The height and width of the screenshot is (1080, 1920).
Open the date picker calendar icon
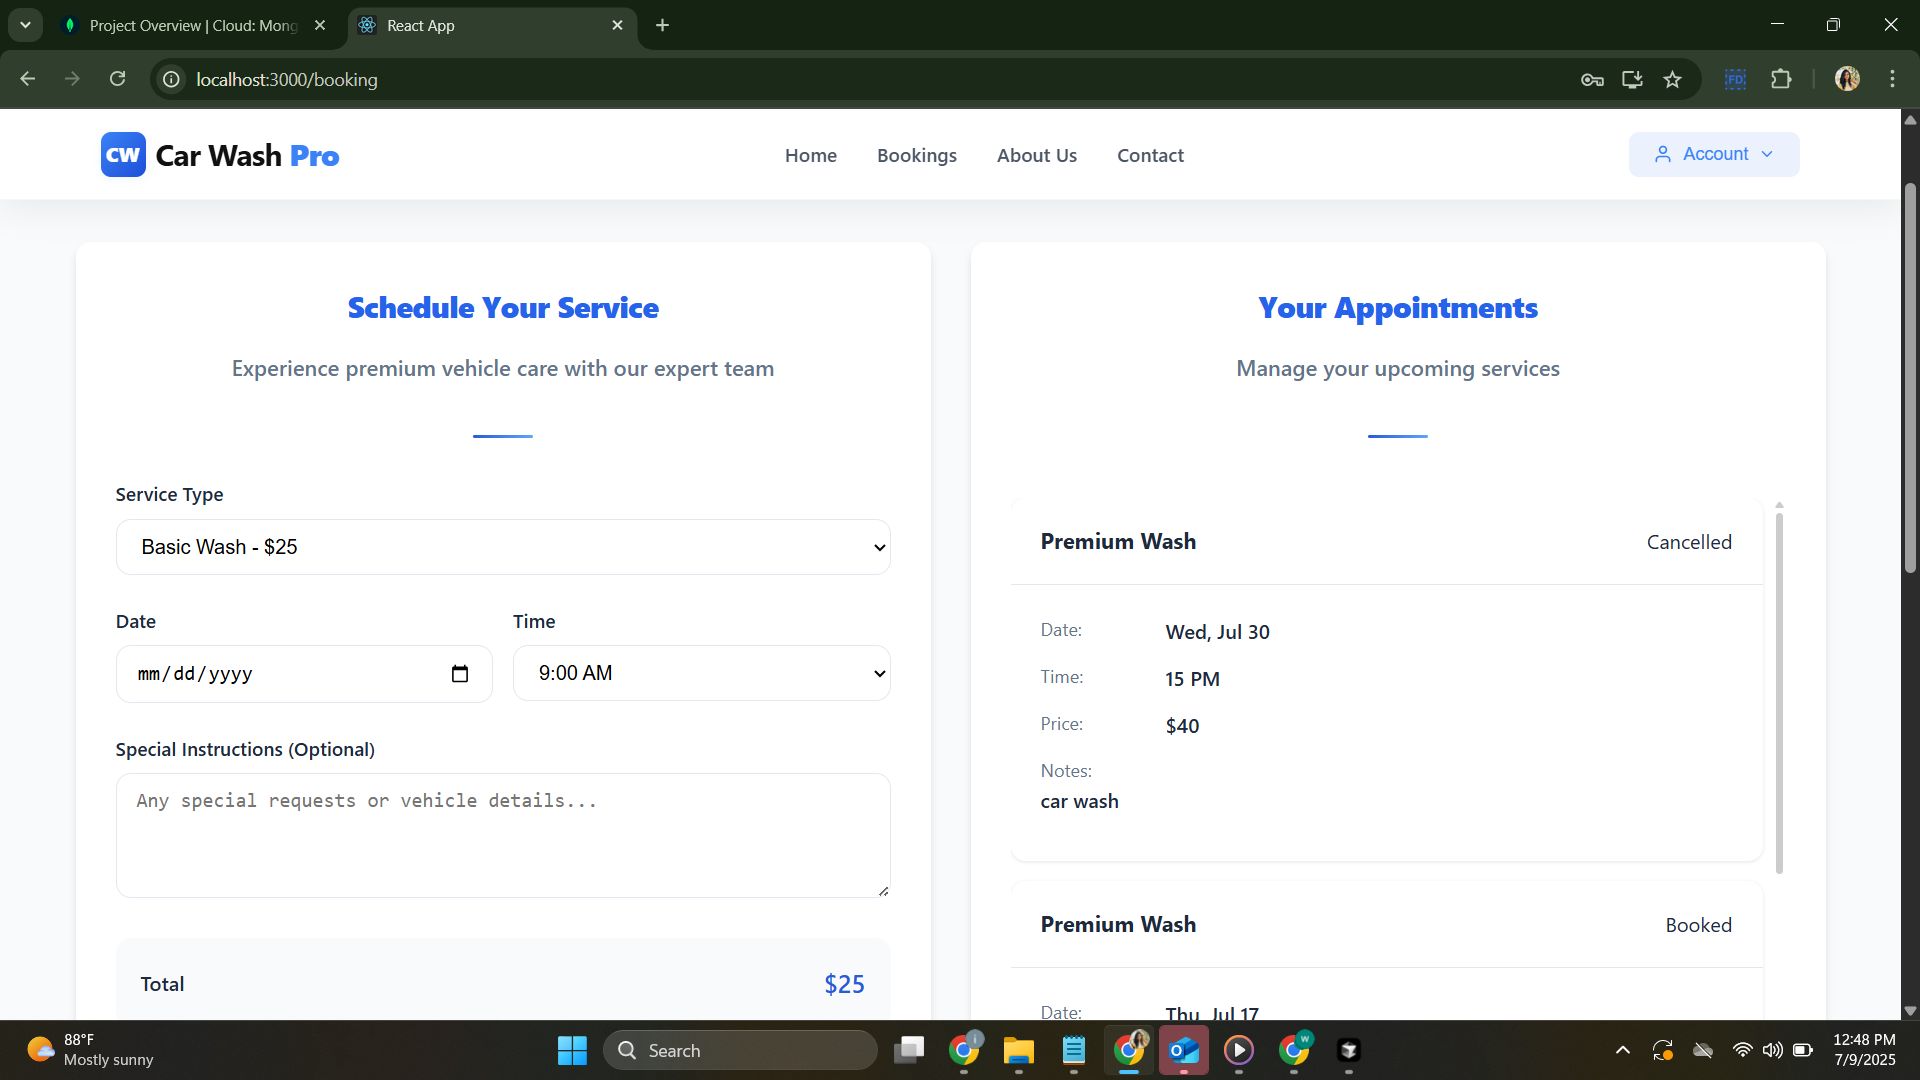460,674
